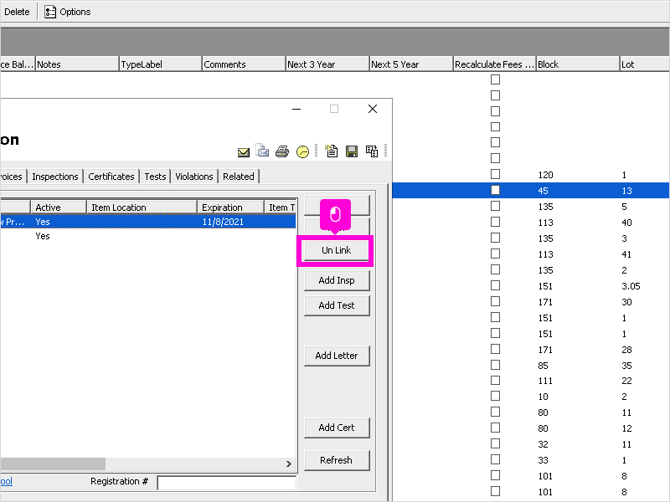
Task: Click the Refresh button
Action: 336,461
